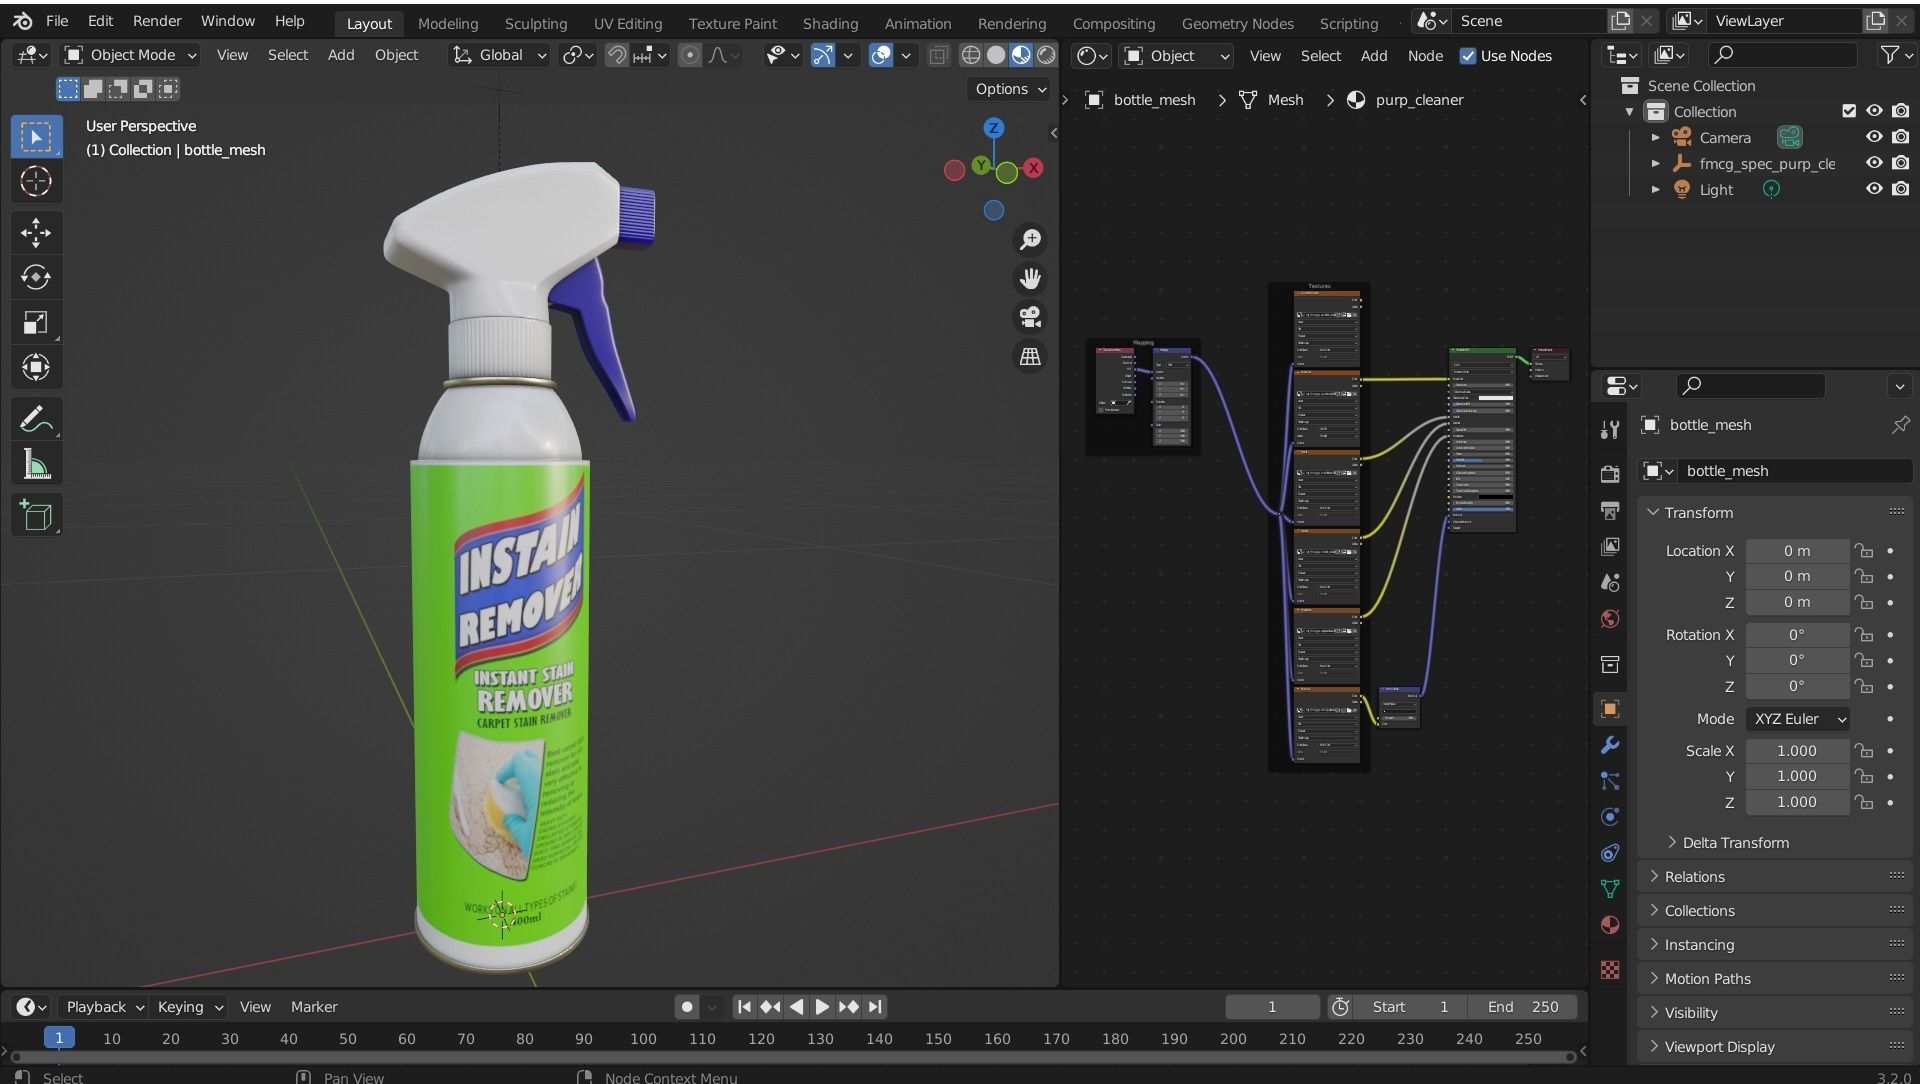
Task: Open the Add menu in node editor
Action: [x=1374, y=56]
